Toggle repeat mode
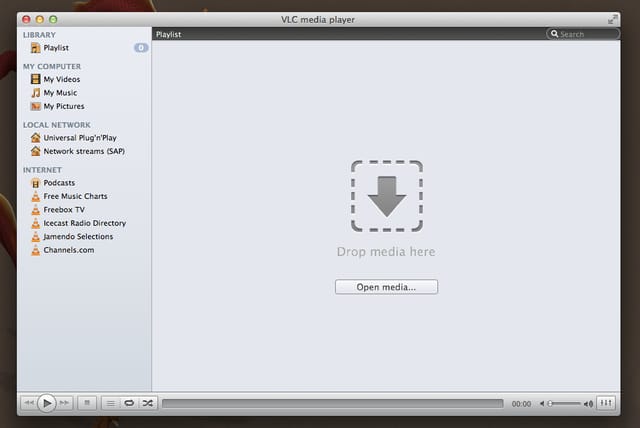The height and width of the screenshot is (428, 640). [129, 404]
